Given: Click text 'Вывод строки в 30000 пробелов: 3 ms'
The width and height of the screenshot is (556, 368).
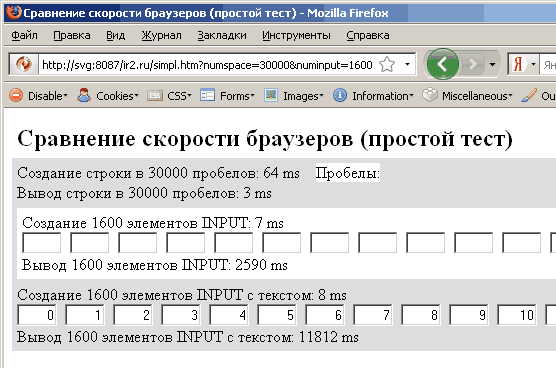Looking at the screenshot, I should [144, 193].
